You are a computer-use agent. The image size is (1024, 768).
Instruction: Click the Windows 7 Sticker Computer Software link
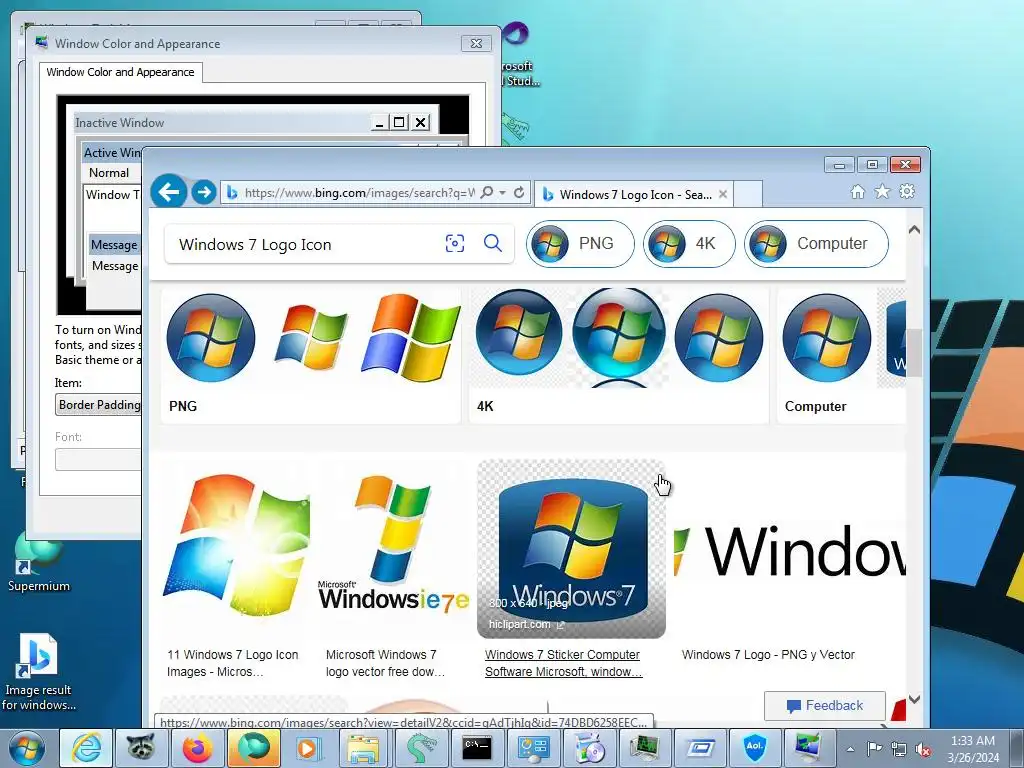563,663
